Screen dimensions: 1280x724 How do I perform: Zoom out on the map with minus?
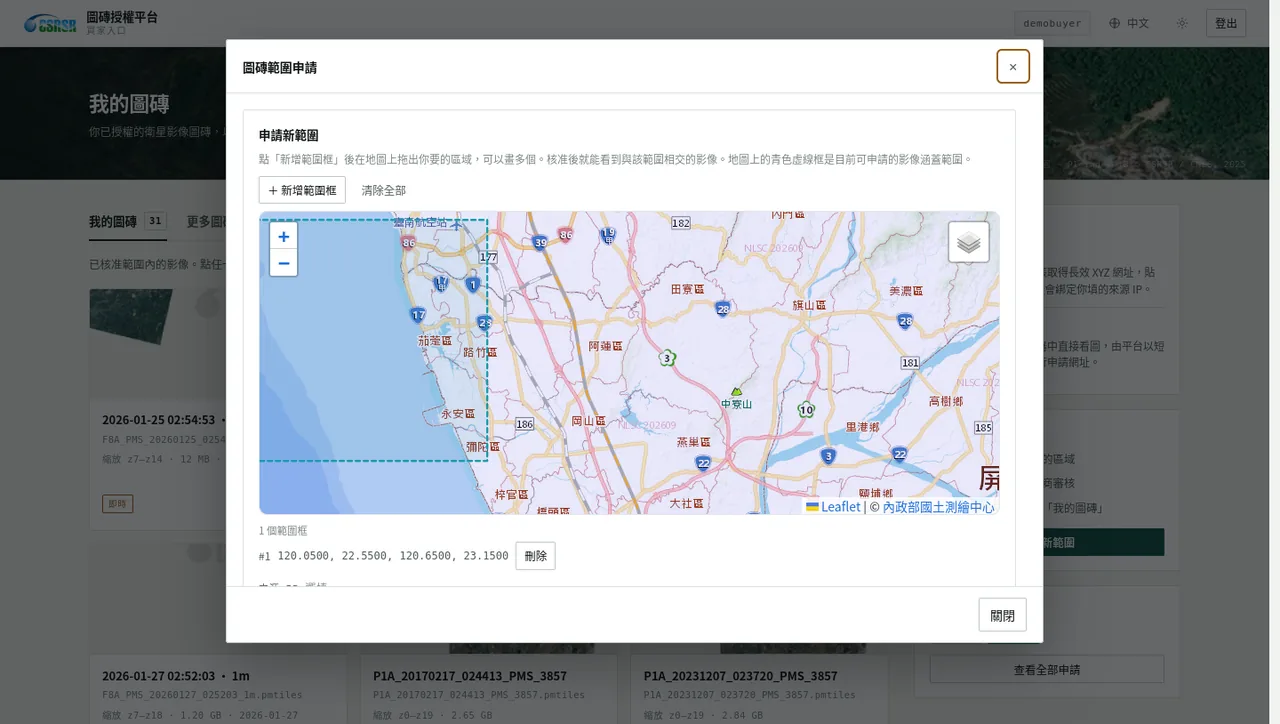[x=284, y=263]
